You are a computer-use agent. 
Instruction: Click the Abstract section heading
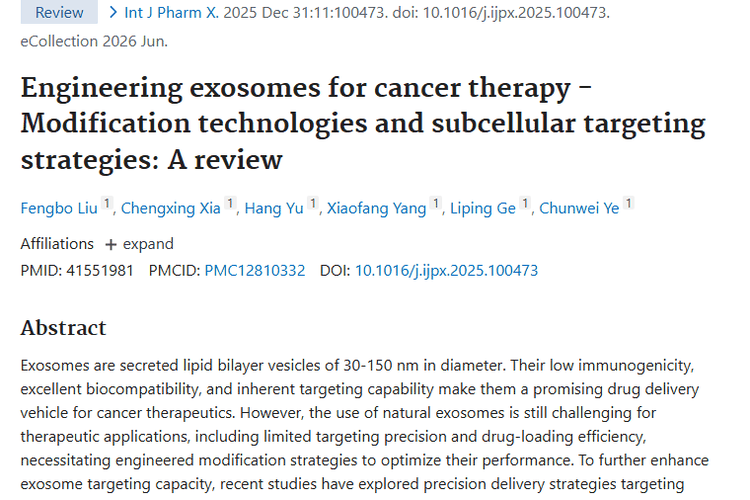pos(63,328)
